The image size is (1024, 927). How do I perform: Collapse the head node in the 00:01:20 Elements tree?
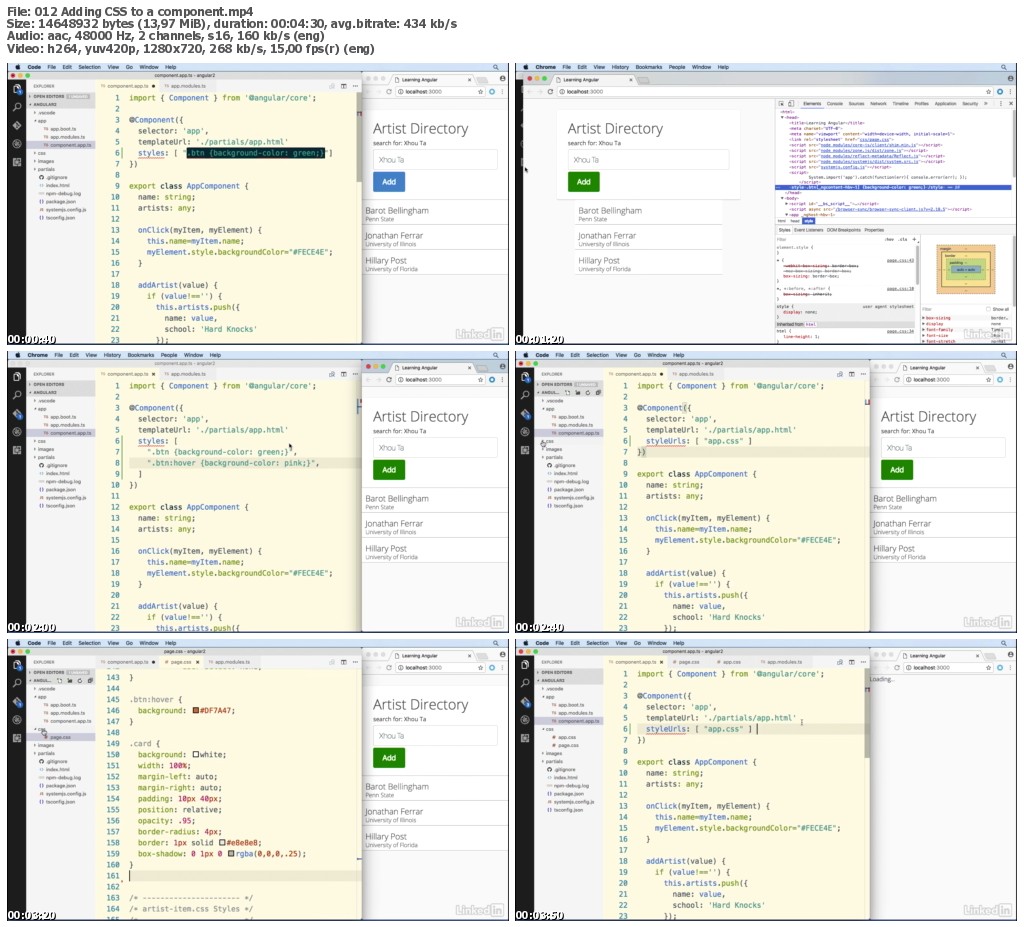click(782, 117)
